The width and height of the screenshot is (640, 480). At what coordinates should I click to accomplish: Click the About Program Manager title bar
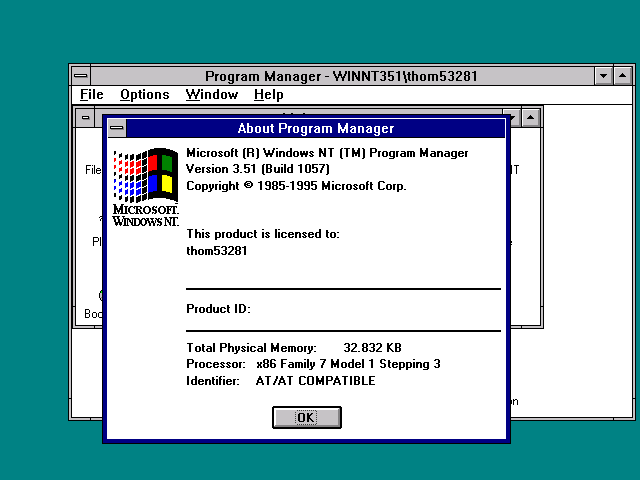point(315,128)
